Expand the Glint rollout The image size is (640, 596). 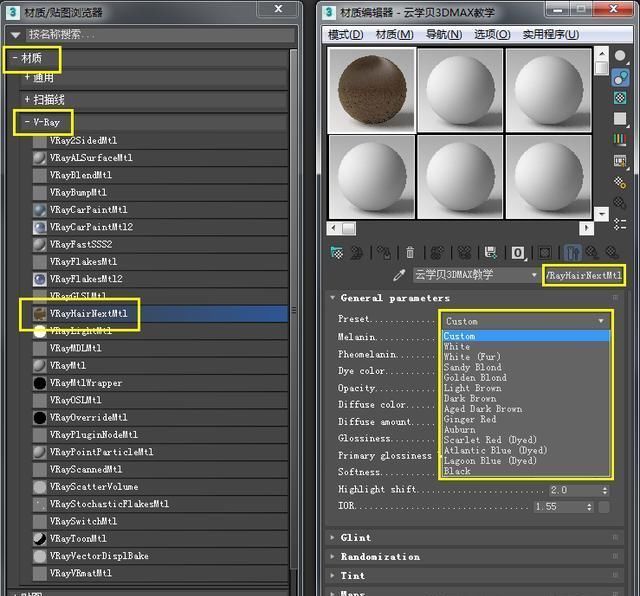(x=475, y=538)
